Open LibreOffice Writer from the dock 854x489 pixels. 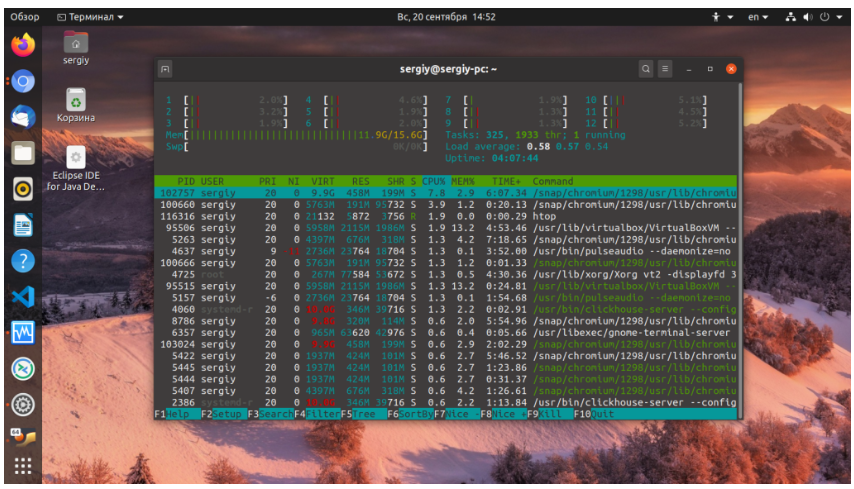[23, 225]
